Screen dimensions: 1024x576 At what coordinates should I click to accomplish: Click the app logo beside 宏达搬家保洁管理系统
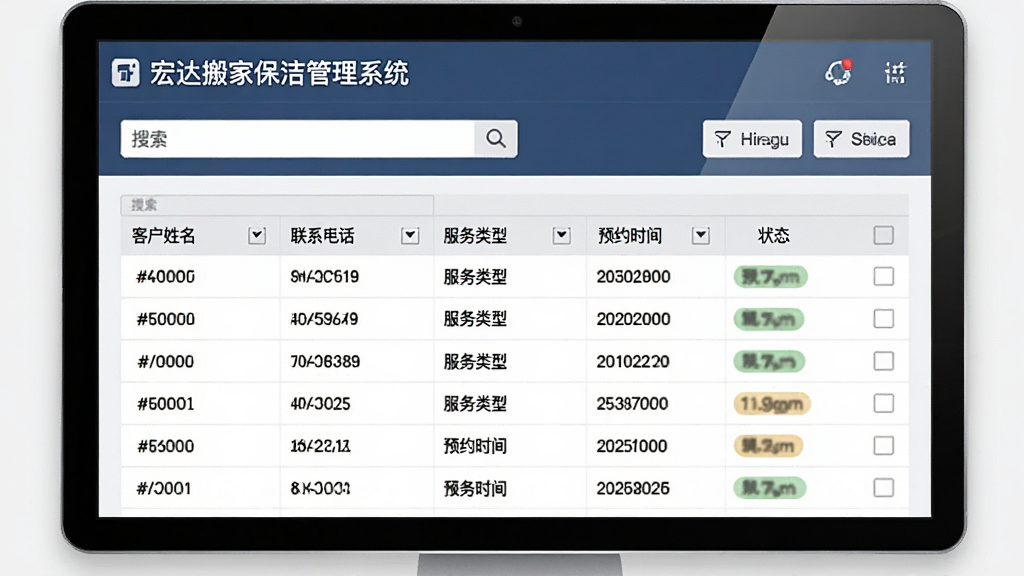[125, 72]
